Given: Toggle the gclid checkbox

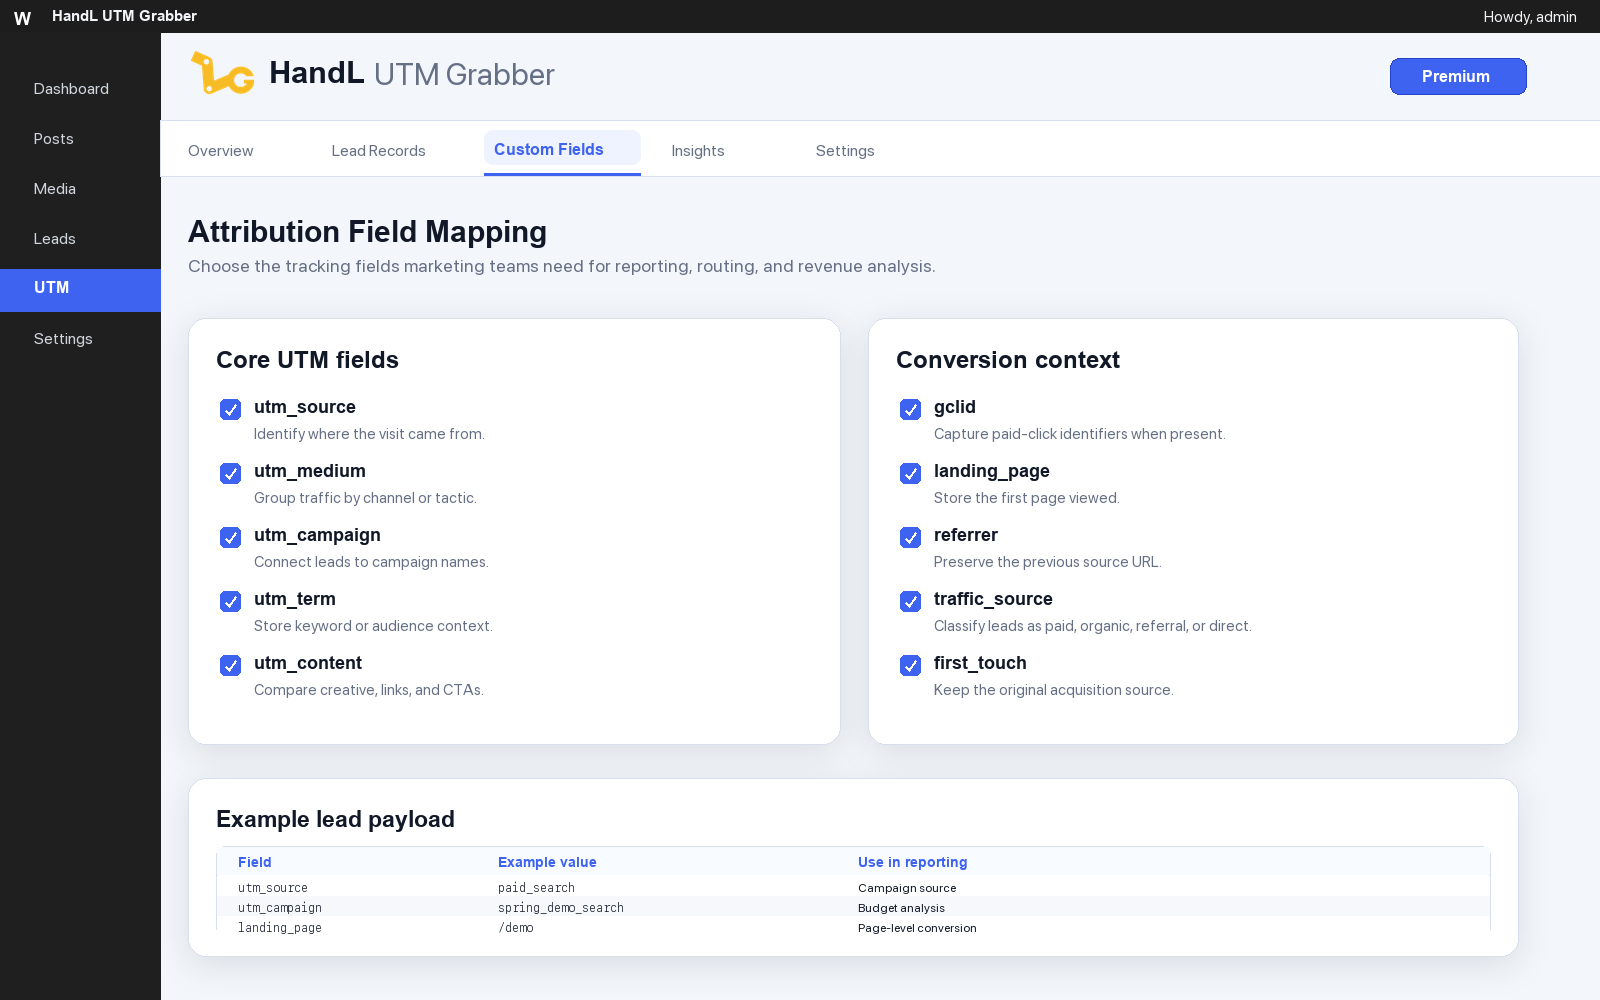Looking at the screenshot, I should point(910,409).
